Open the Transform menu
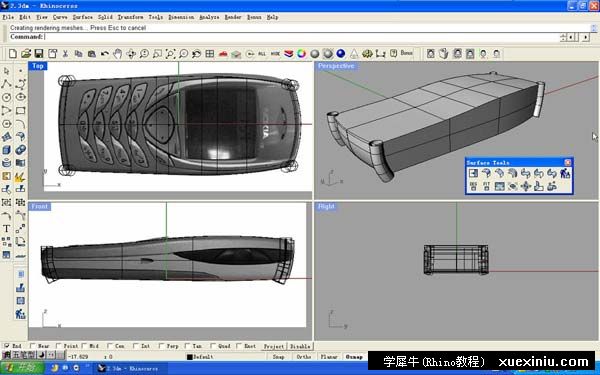The height and width of the screenshot is (375, 600). (130, 17)
